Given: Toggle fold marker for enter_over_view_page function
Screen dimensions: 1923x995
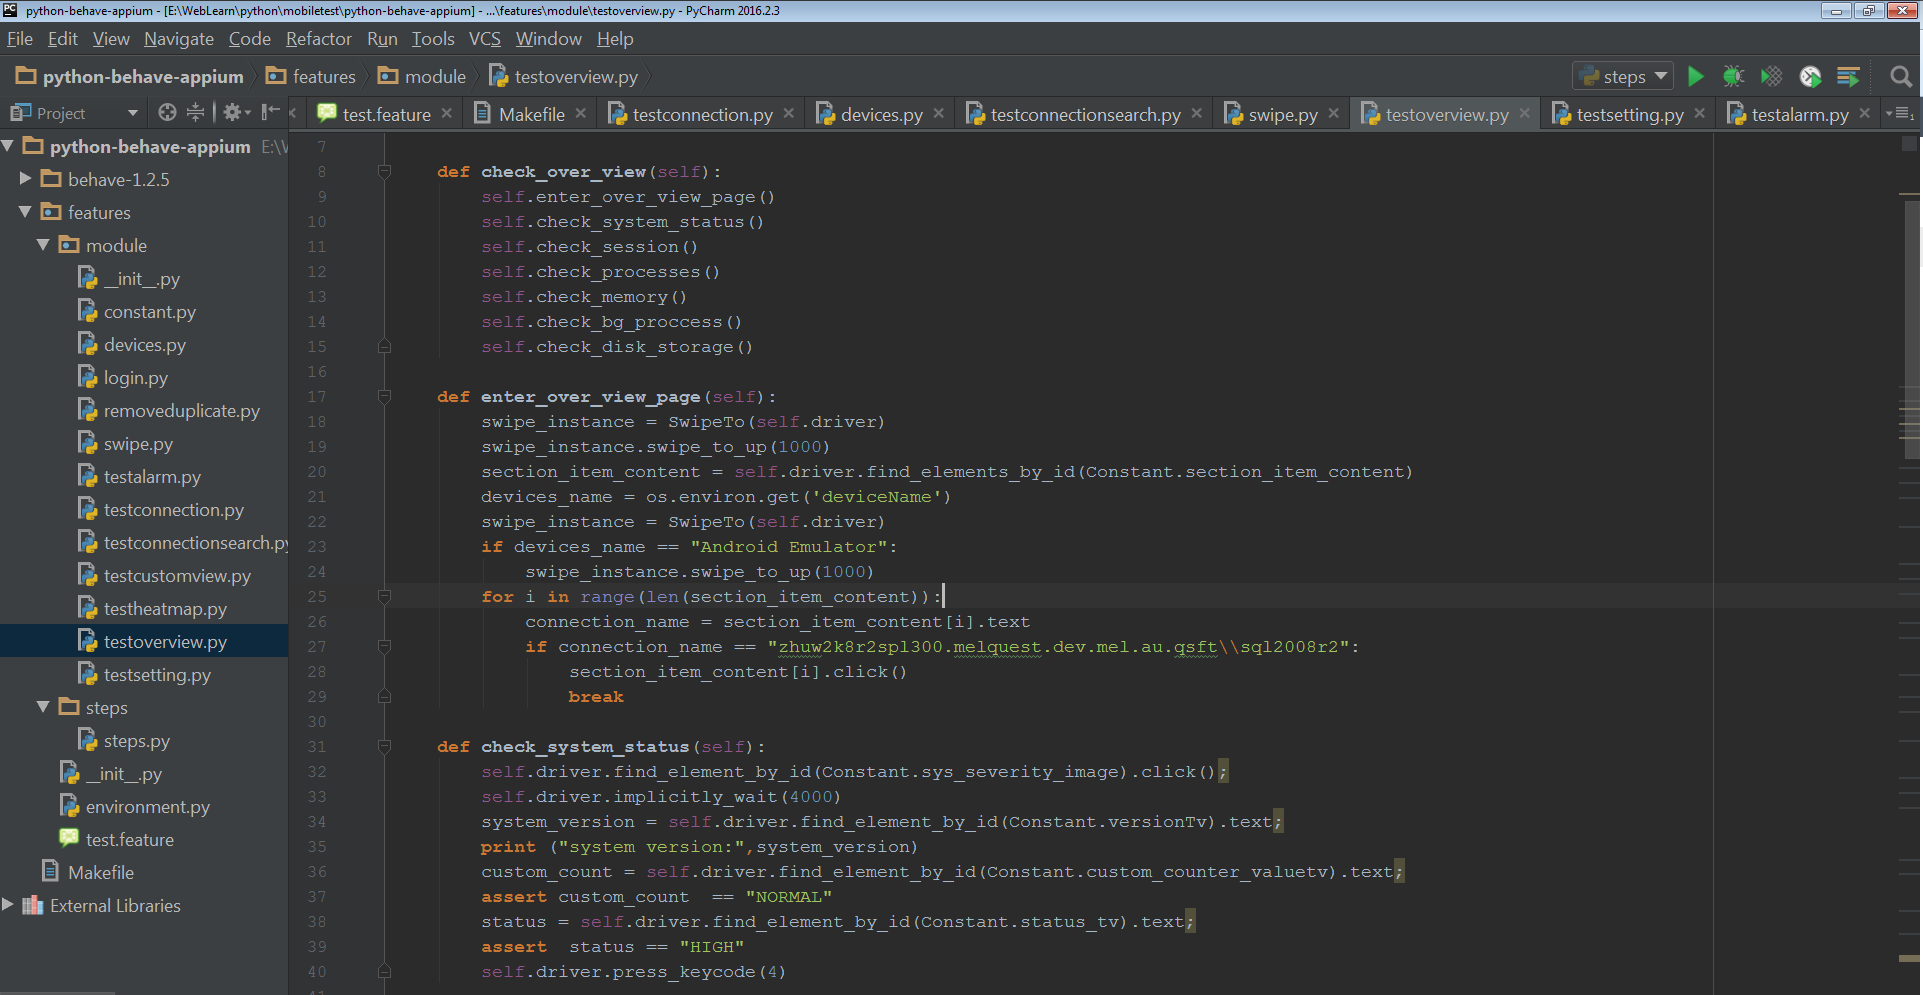Looking at the screenshot, I should [x=384, y=397].
